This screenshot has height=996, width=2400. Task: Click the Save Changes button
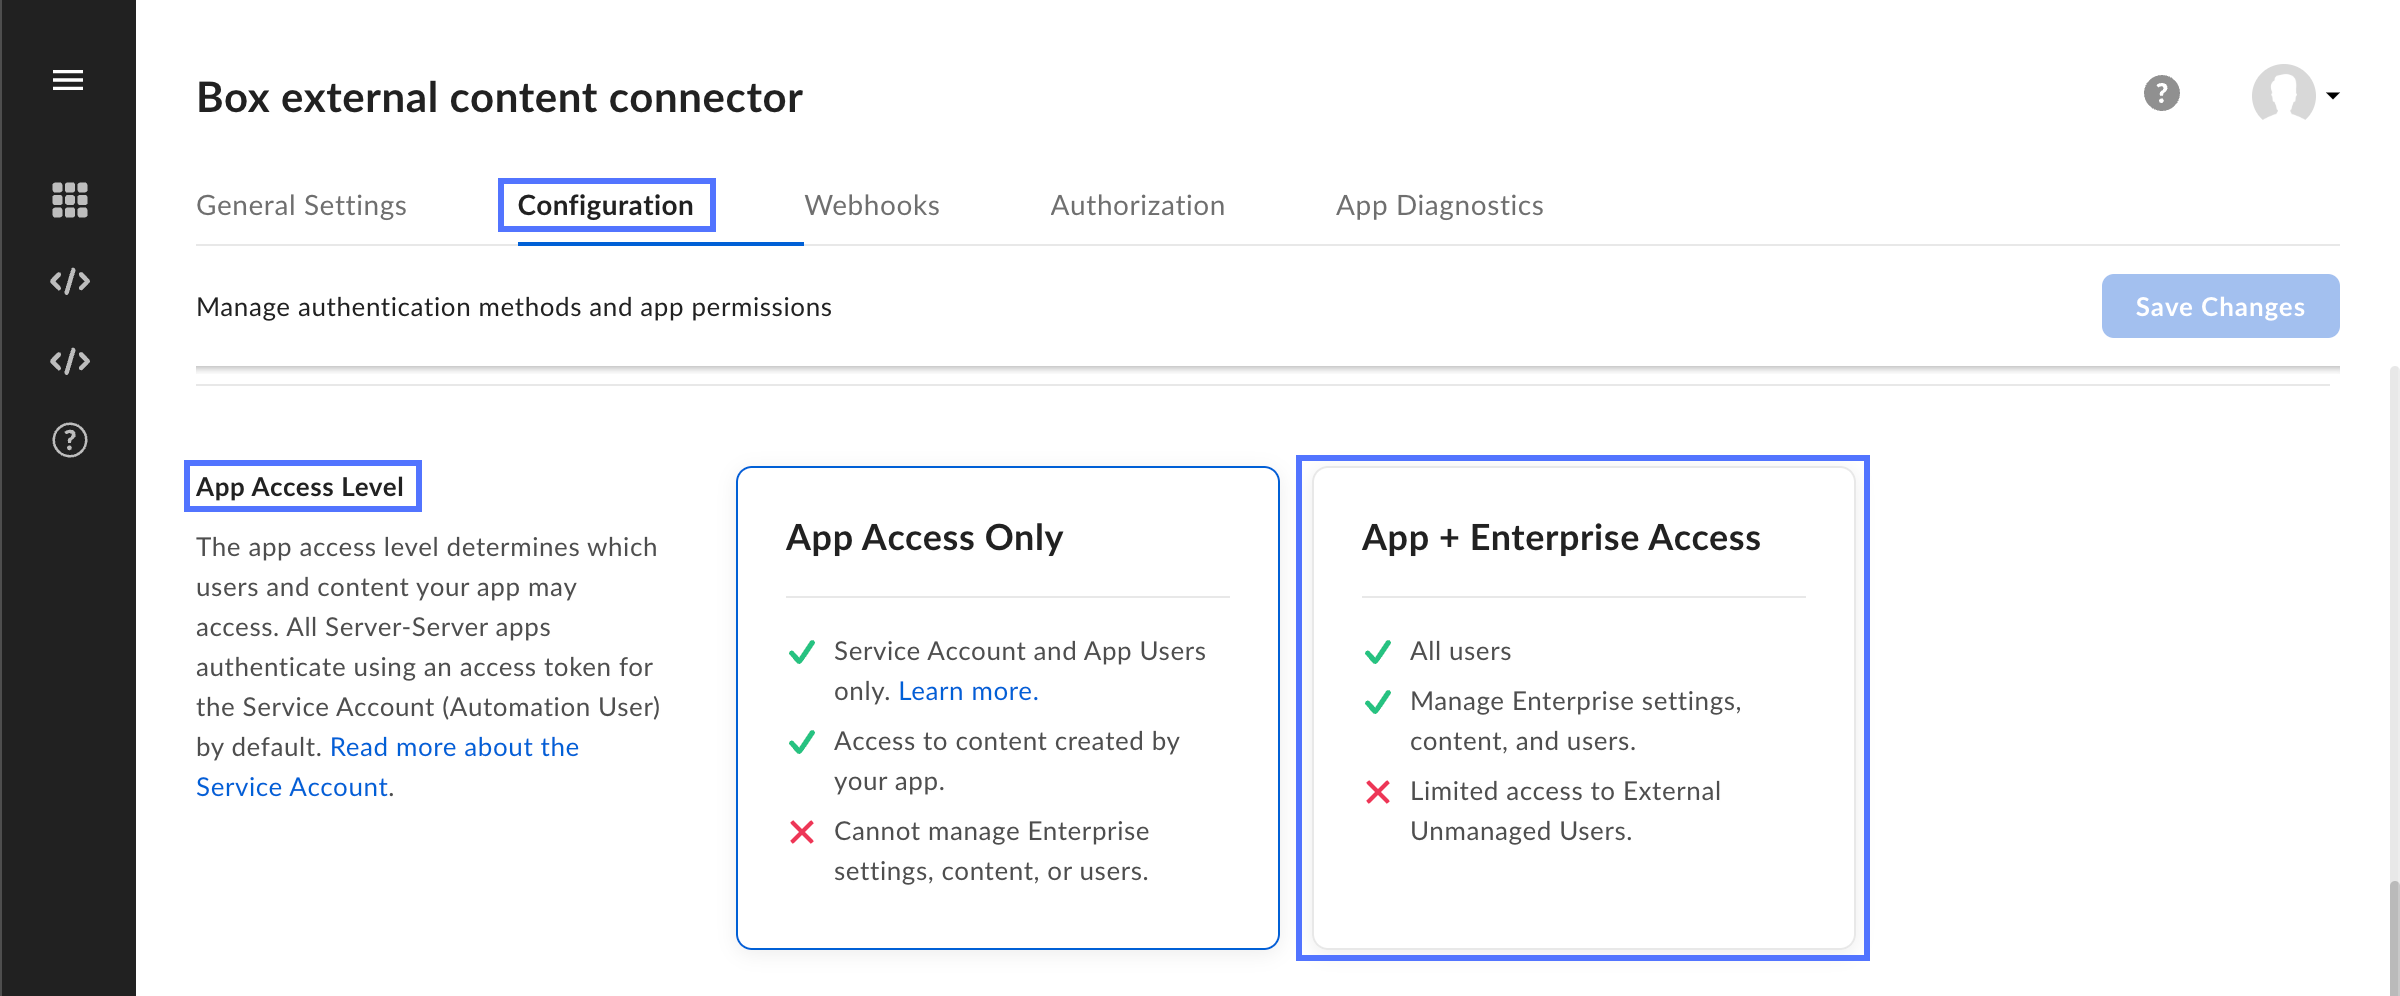click(x=2220, y=306)
